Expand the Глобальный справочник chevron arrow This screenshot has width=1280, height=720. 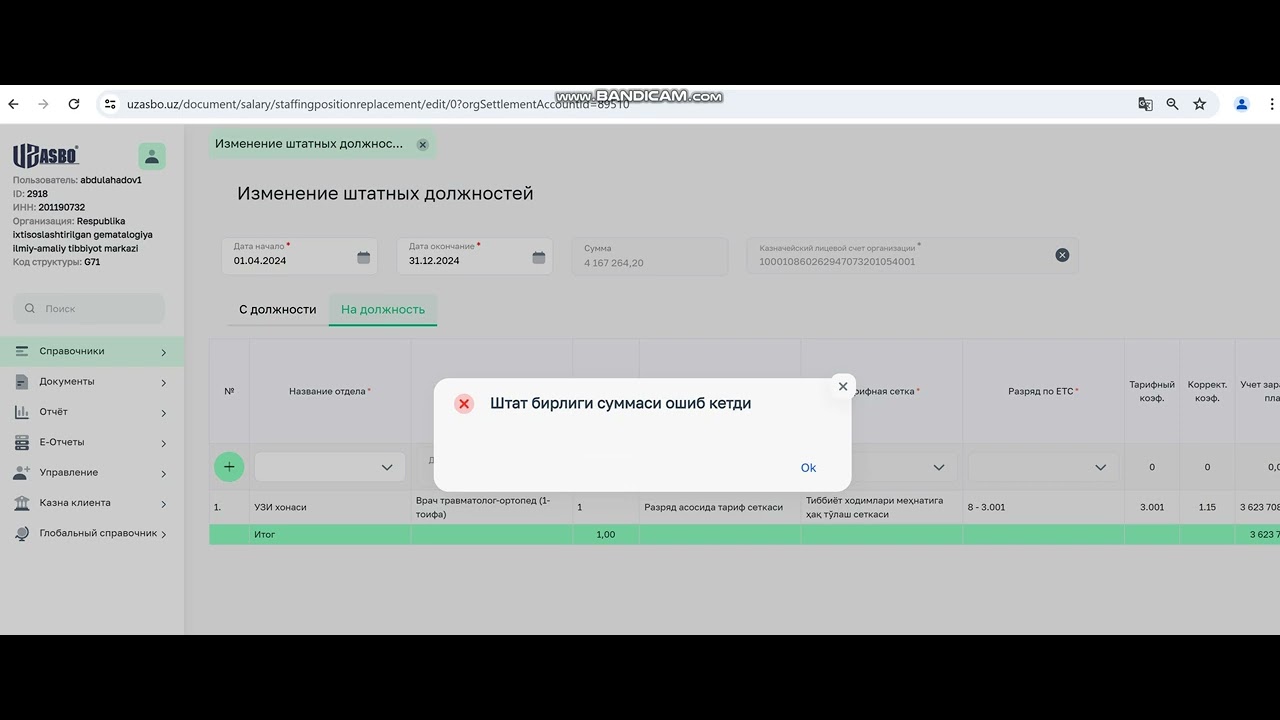pyautogui.click(x=164, y=534)
